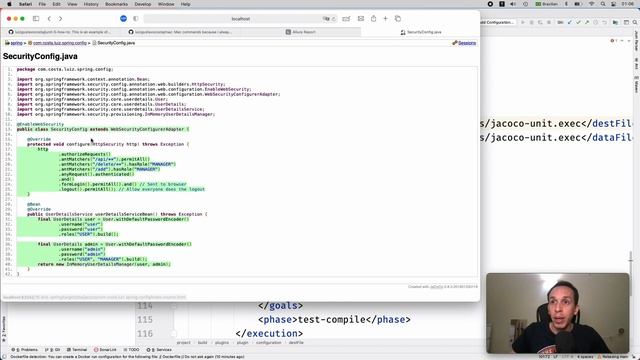Click the Git commit checkmark in IDE
Screen dimensions: 640x360
(578, 22)
